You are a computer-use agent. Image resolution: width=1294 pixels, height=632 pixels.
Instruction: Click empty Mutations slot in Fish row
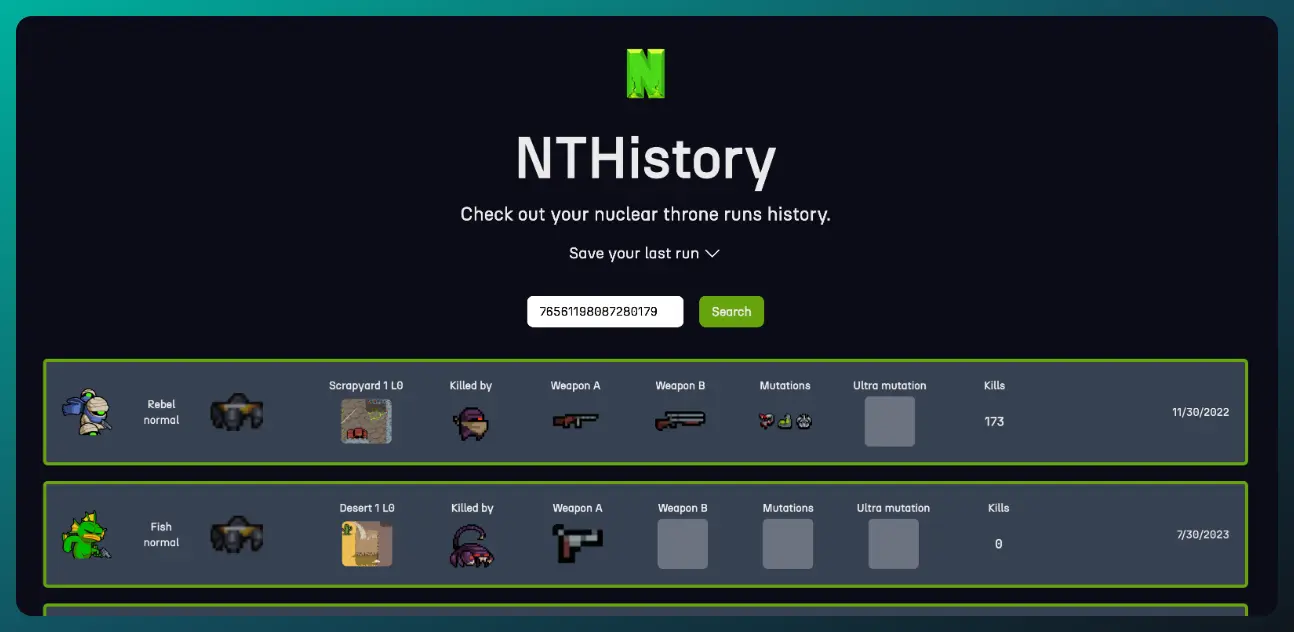pyautogui.click(x=788, y=544)
